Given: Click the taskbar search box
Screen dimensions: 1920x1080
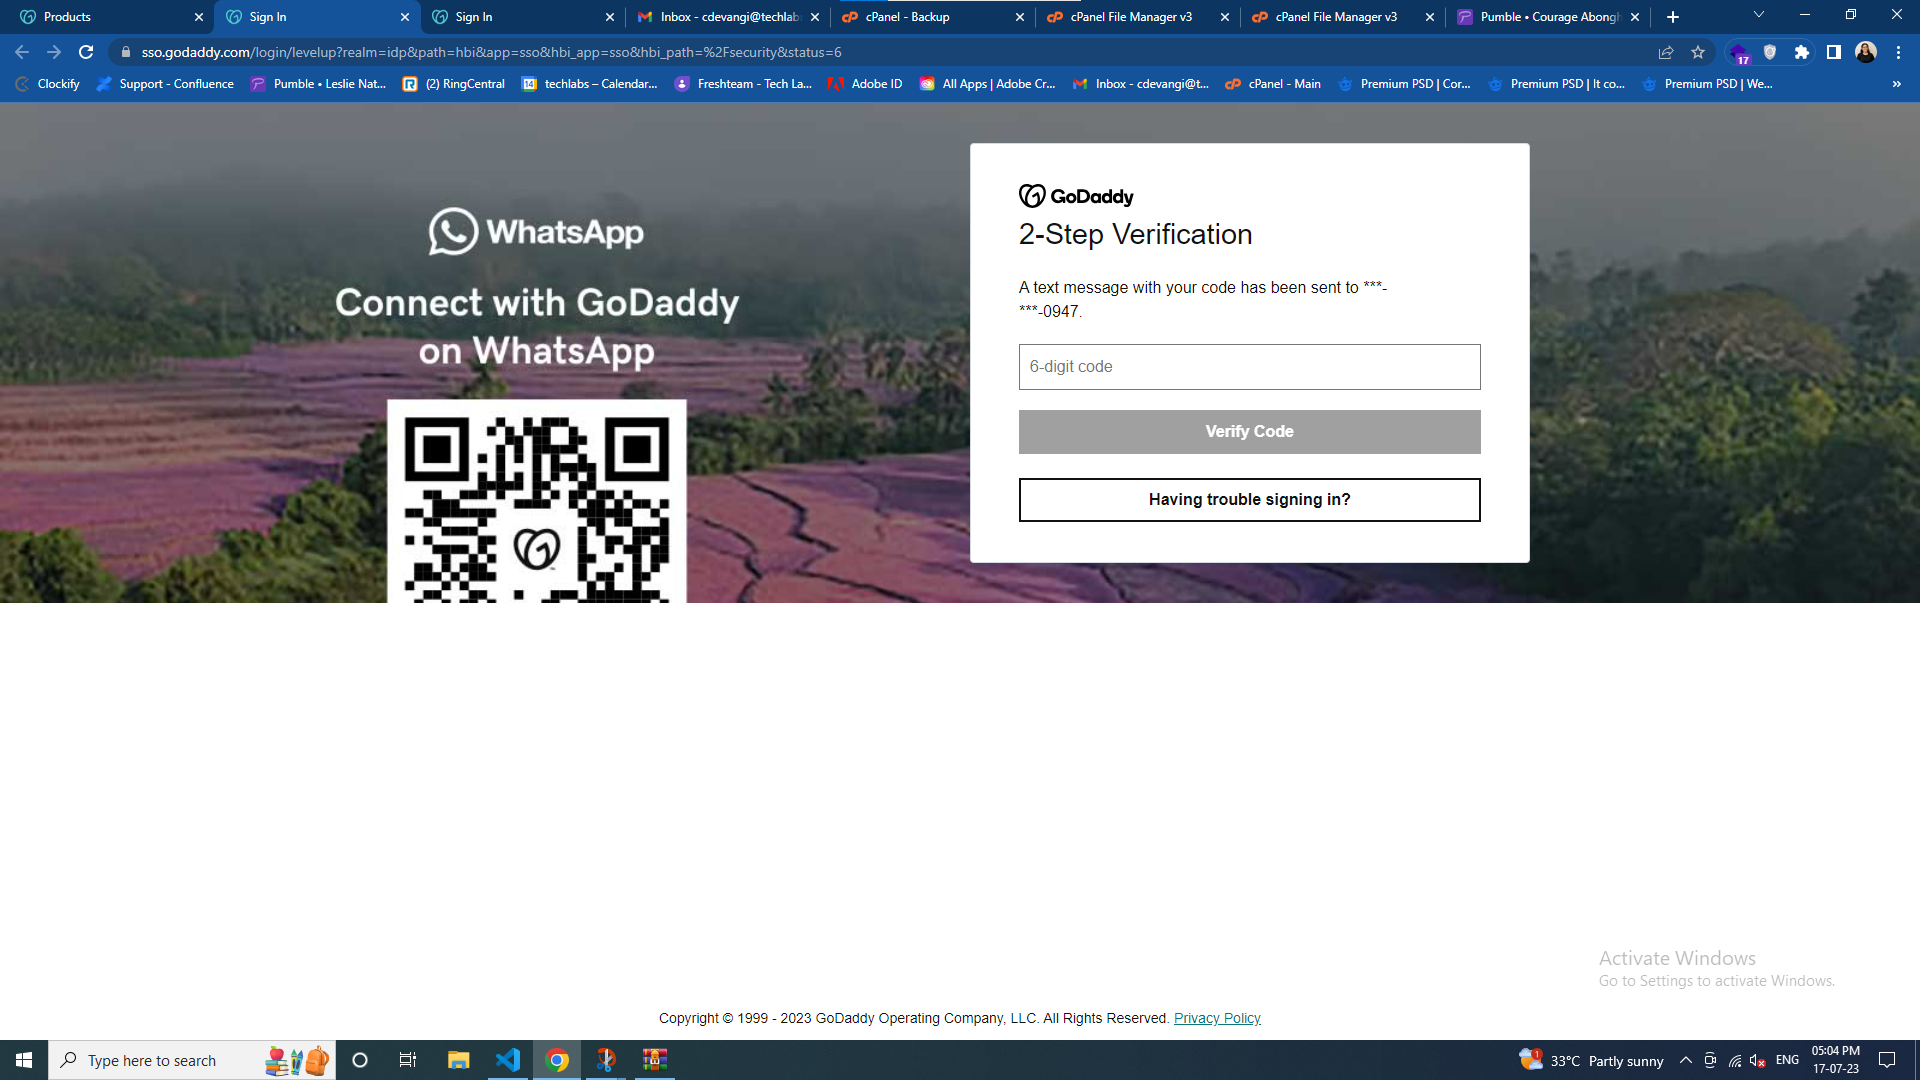Looking at the screenshot, I should coord(192,1060).
